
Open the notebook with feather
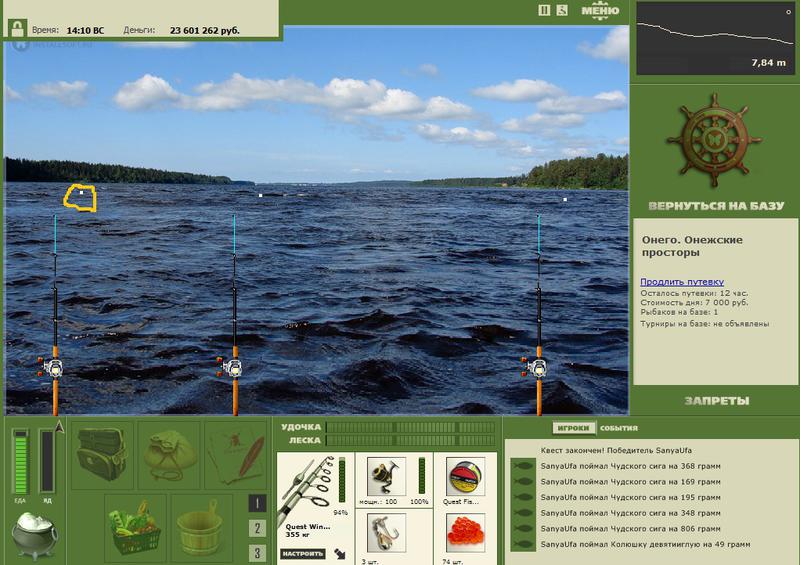[x=236, y=455]
